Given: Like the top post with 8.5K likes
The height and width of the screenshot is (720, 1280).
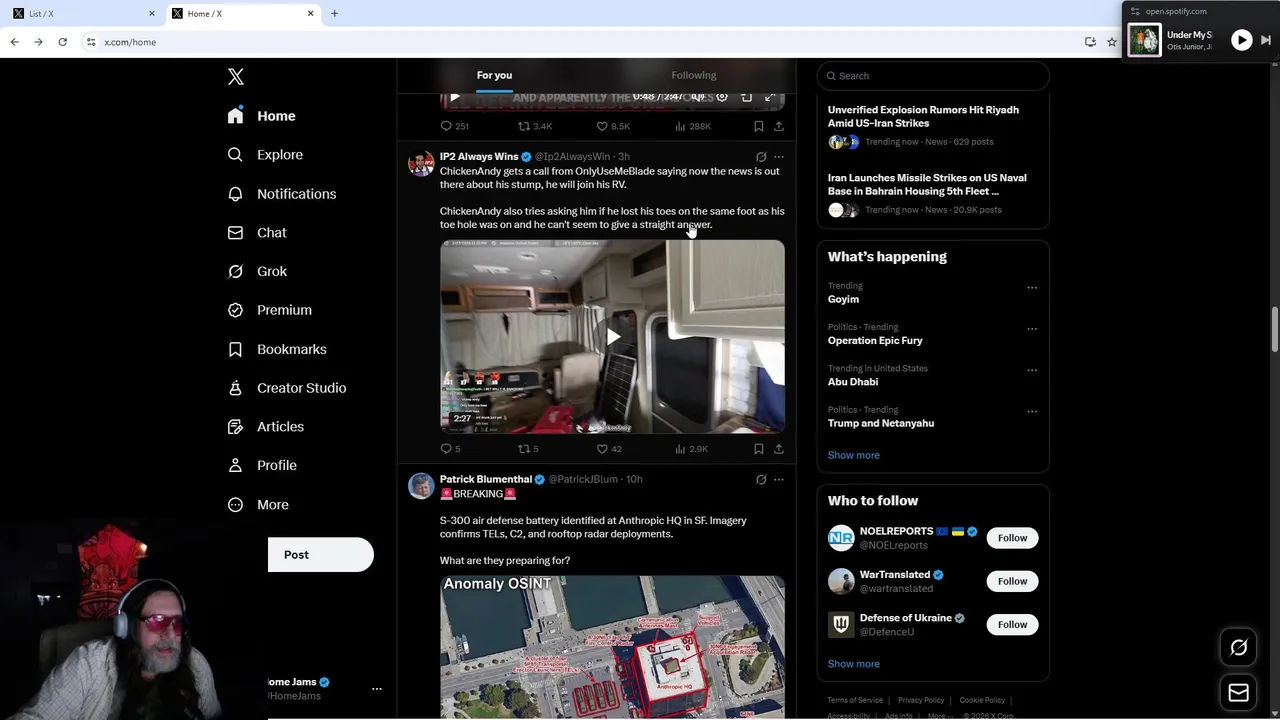Looking at the screenshot, I should [613, 126].
